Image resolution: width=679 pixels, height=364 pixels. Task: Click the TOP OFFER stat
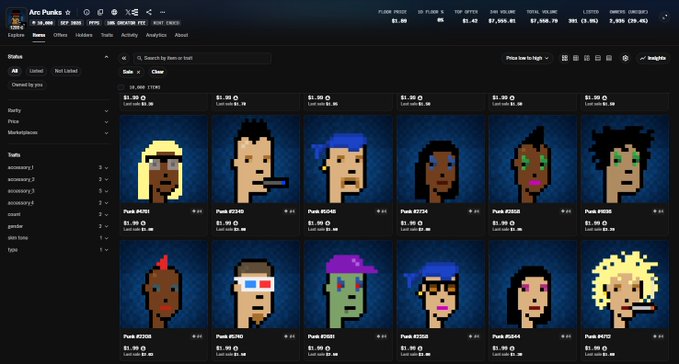(x=466, y=16)
